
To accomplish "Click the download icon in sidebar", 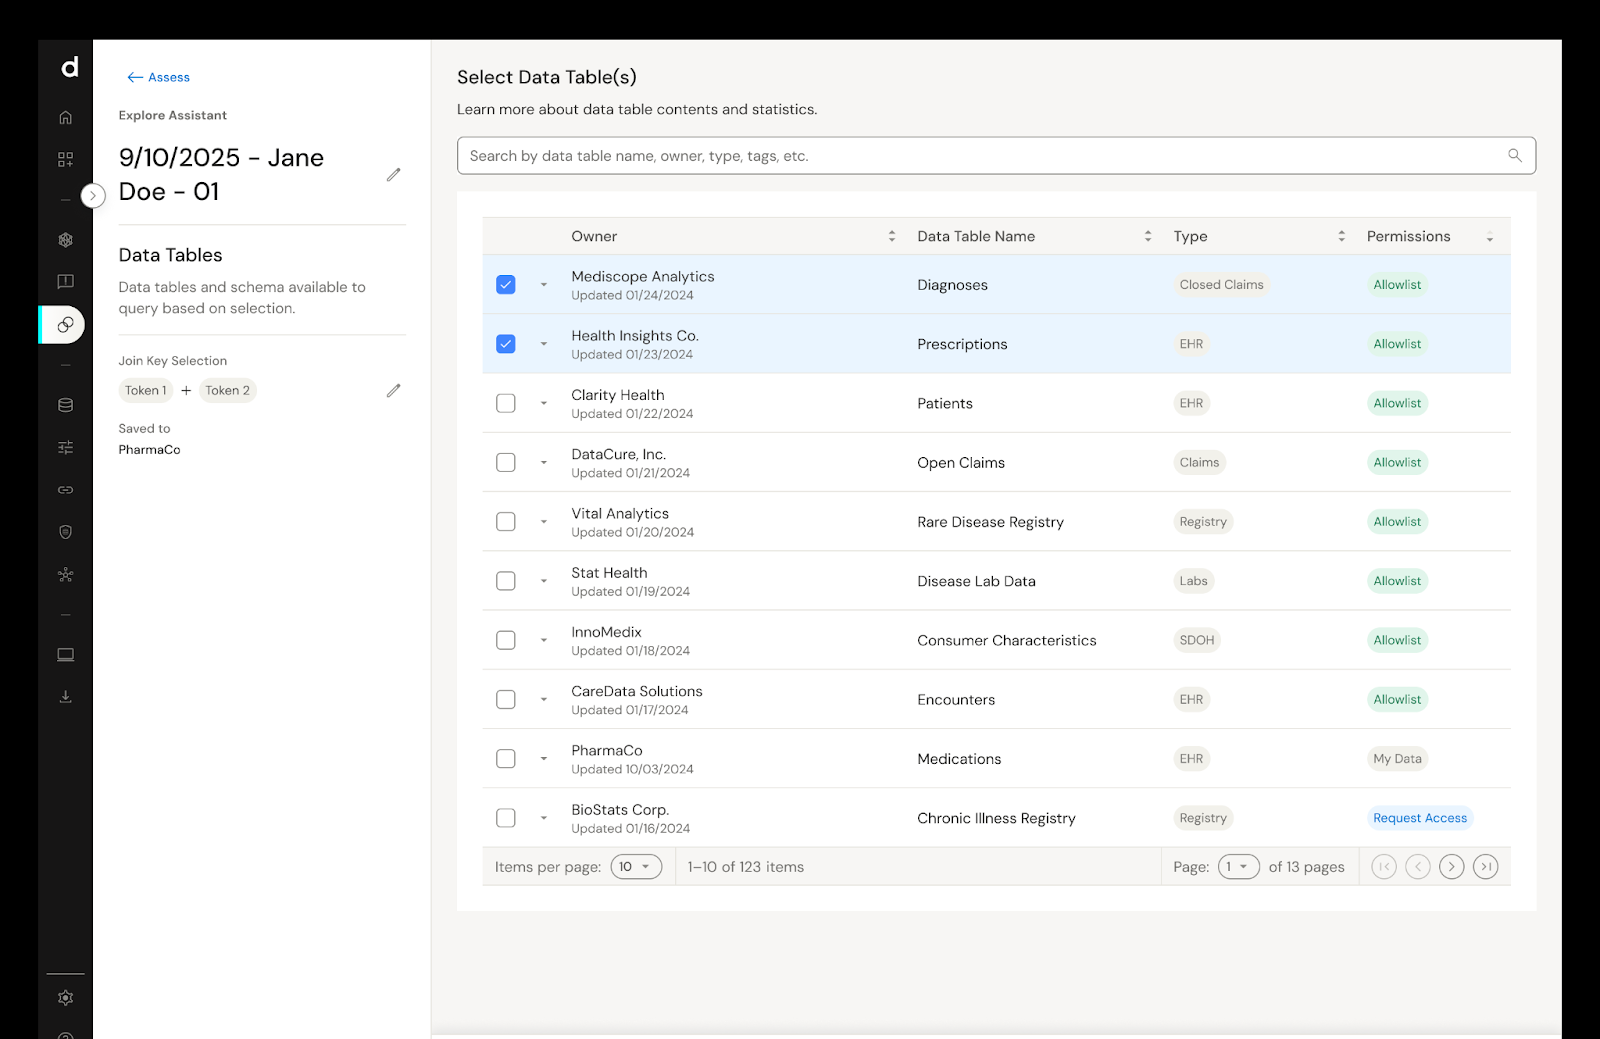I will (x=65, y=697).
